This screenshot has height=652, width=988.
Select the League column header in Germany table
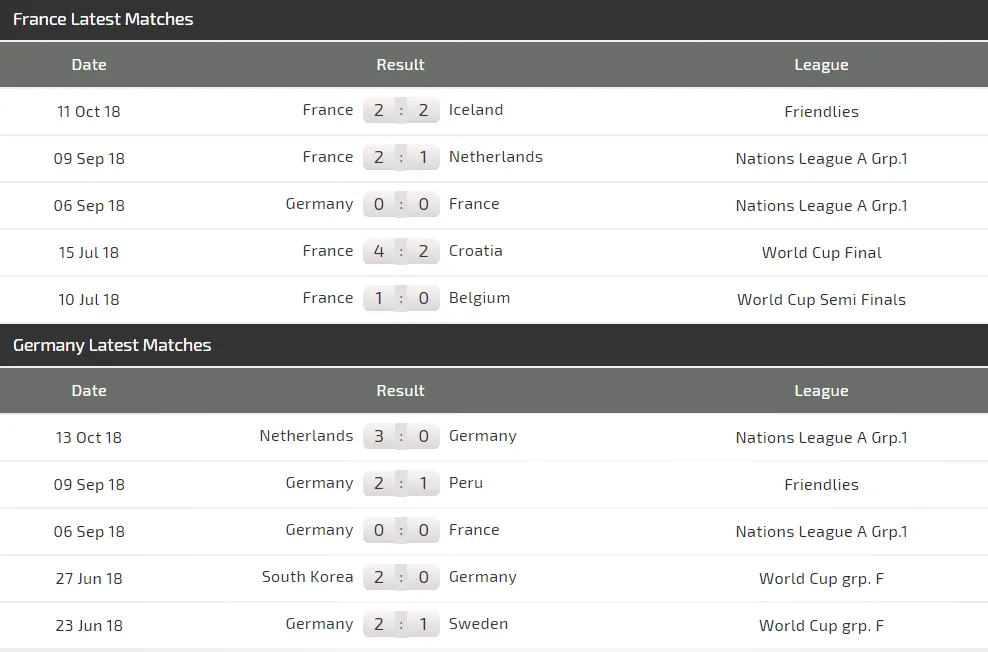pos(821,391)
